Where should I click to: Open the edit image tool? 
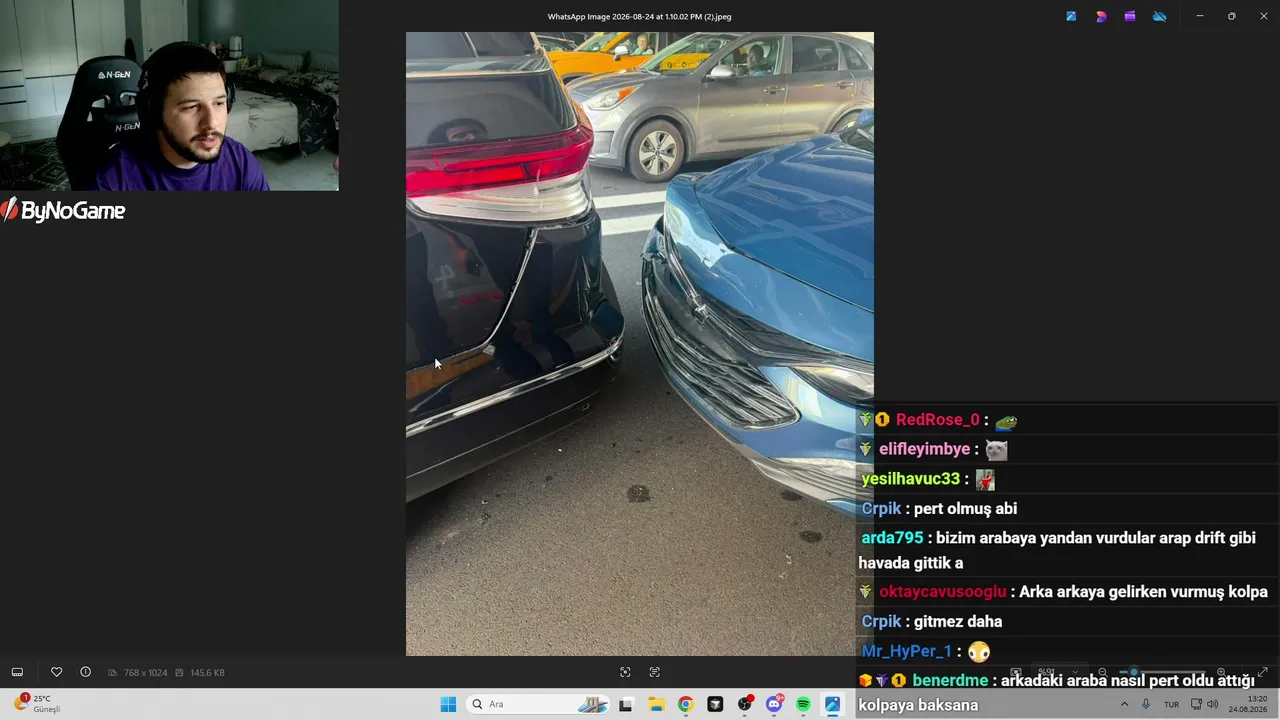point(1071,16)
